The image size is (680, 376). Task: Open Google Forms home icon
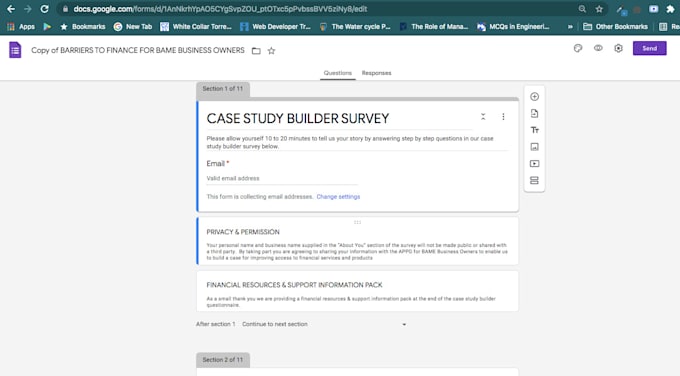15,50
